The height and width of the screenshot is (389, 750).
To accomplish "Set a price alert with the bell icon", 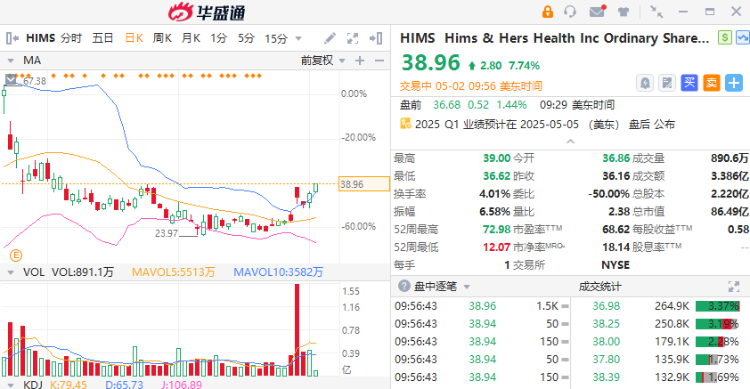I will coord(645,83).
